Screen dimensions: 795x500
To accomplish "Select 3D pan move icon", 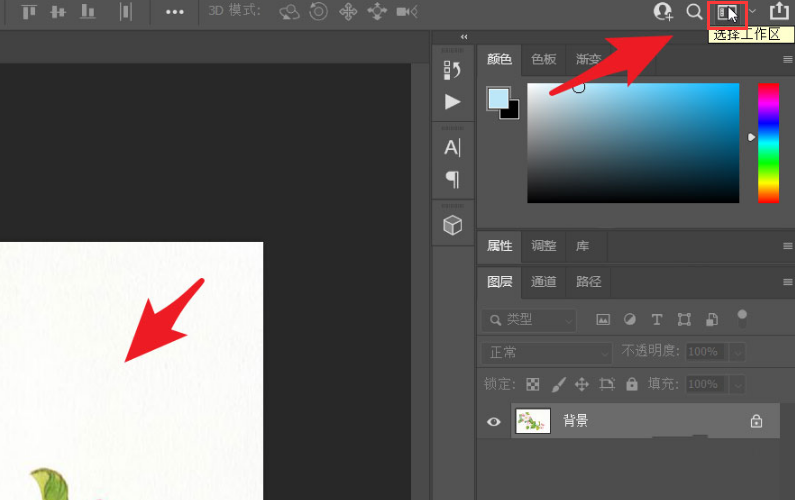I will click(348, 11).
